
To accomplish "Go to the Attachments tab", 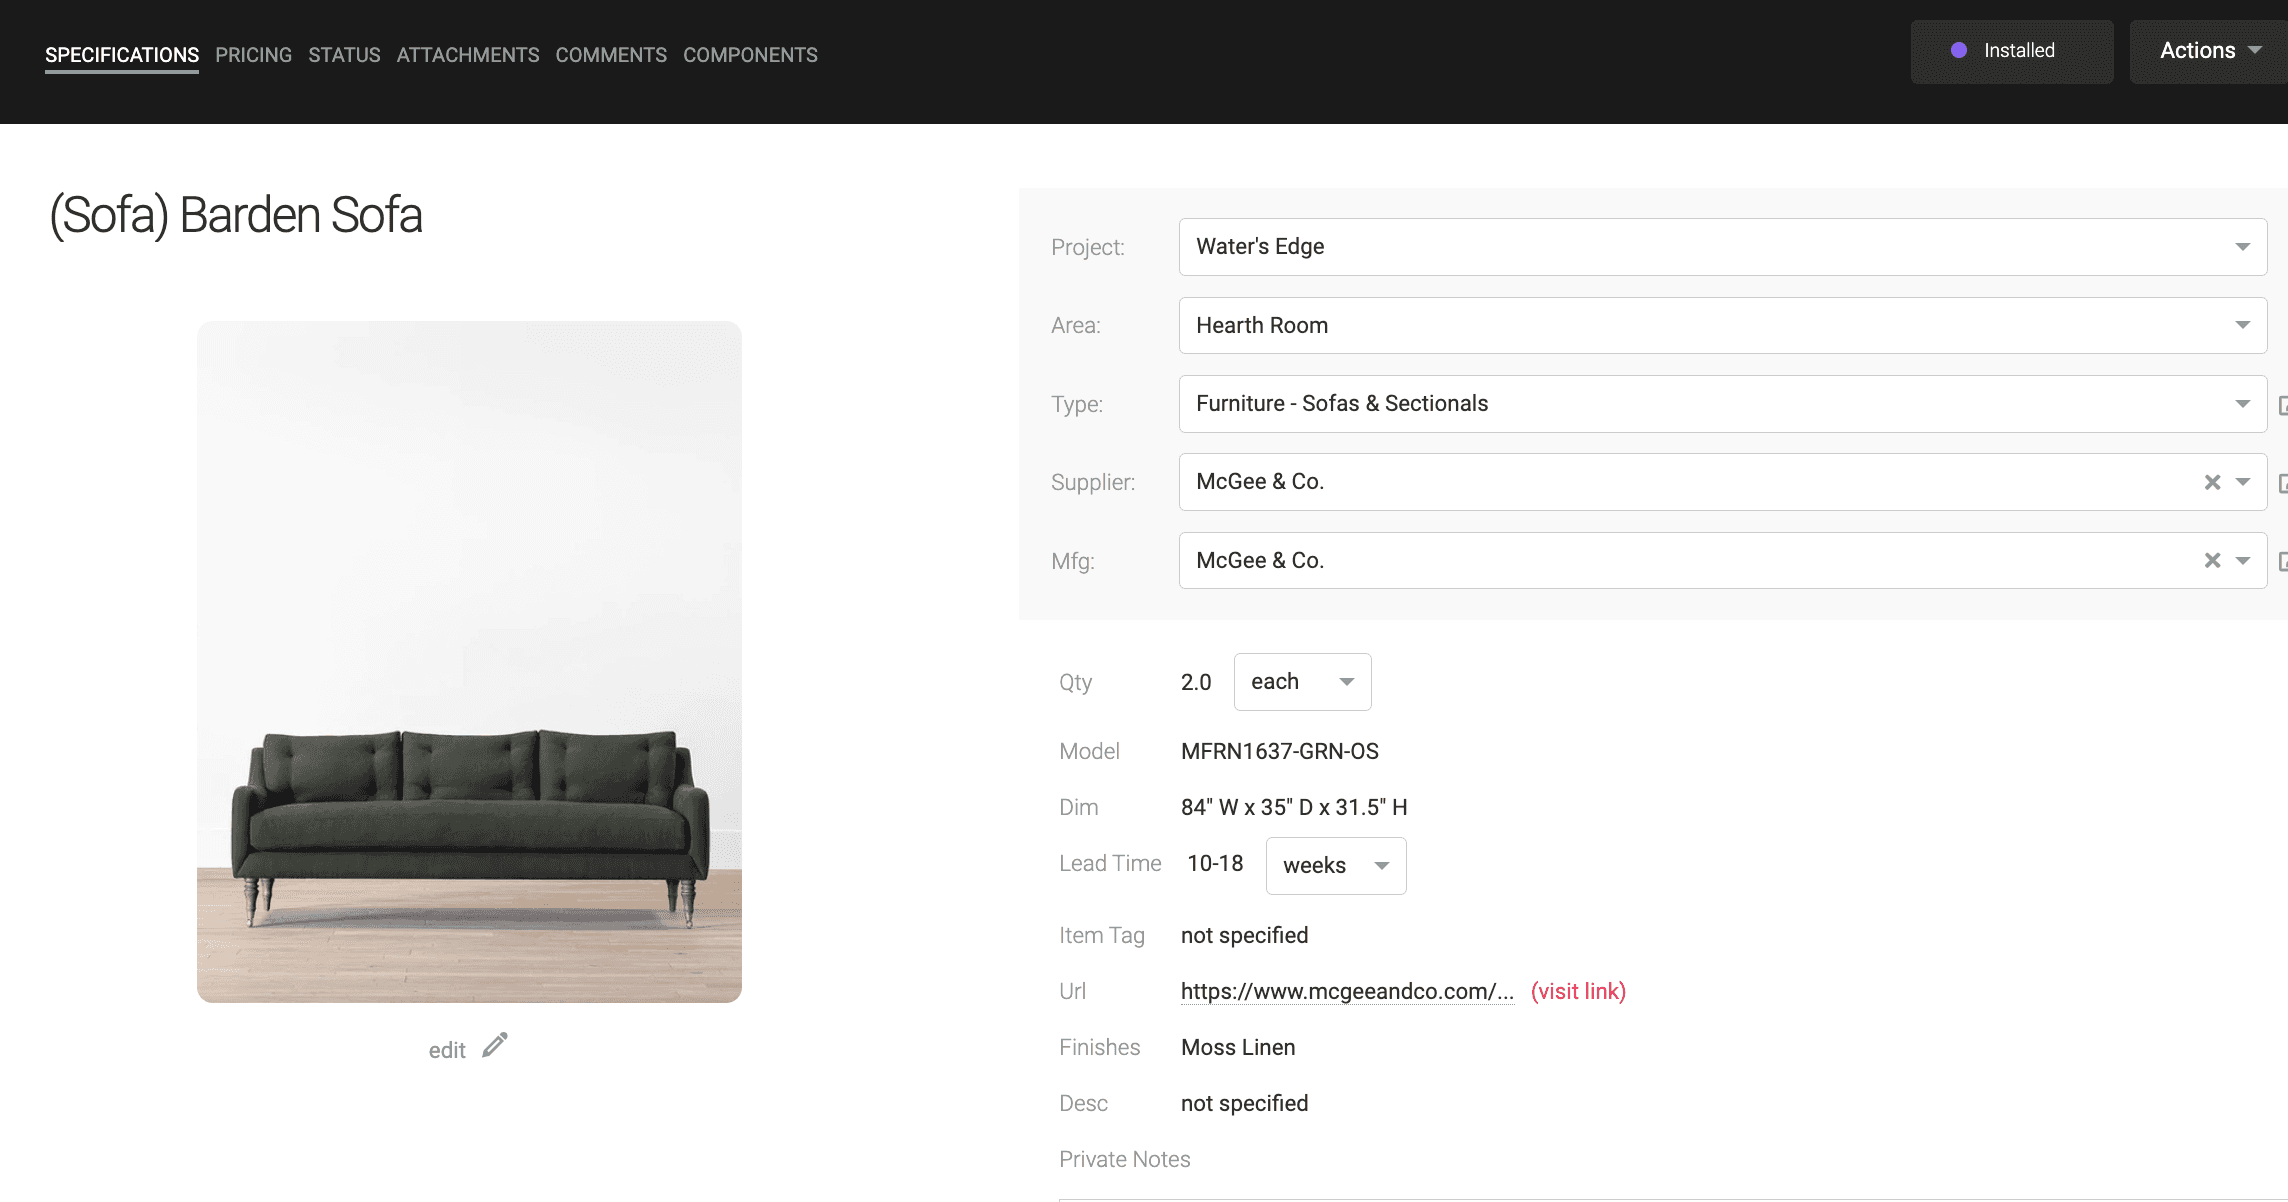I will click(468, 55).
